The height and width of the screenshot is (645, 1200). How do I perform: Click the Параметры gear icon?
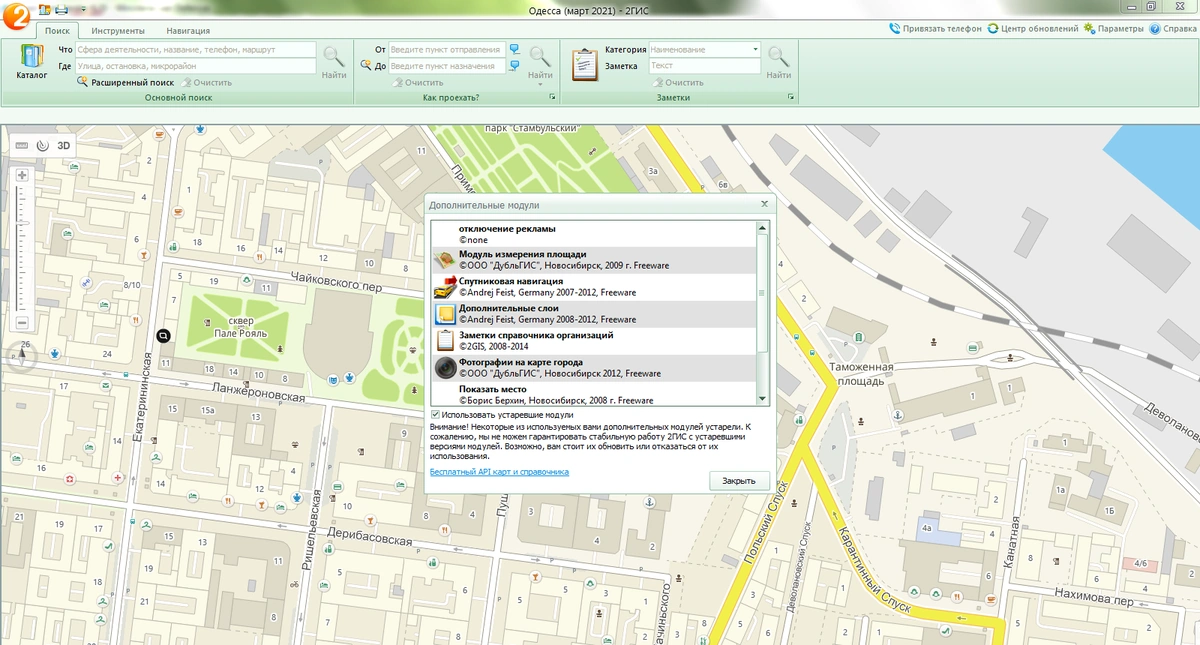tap(1089, 29)
